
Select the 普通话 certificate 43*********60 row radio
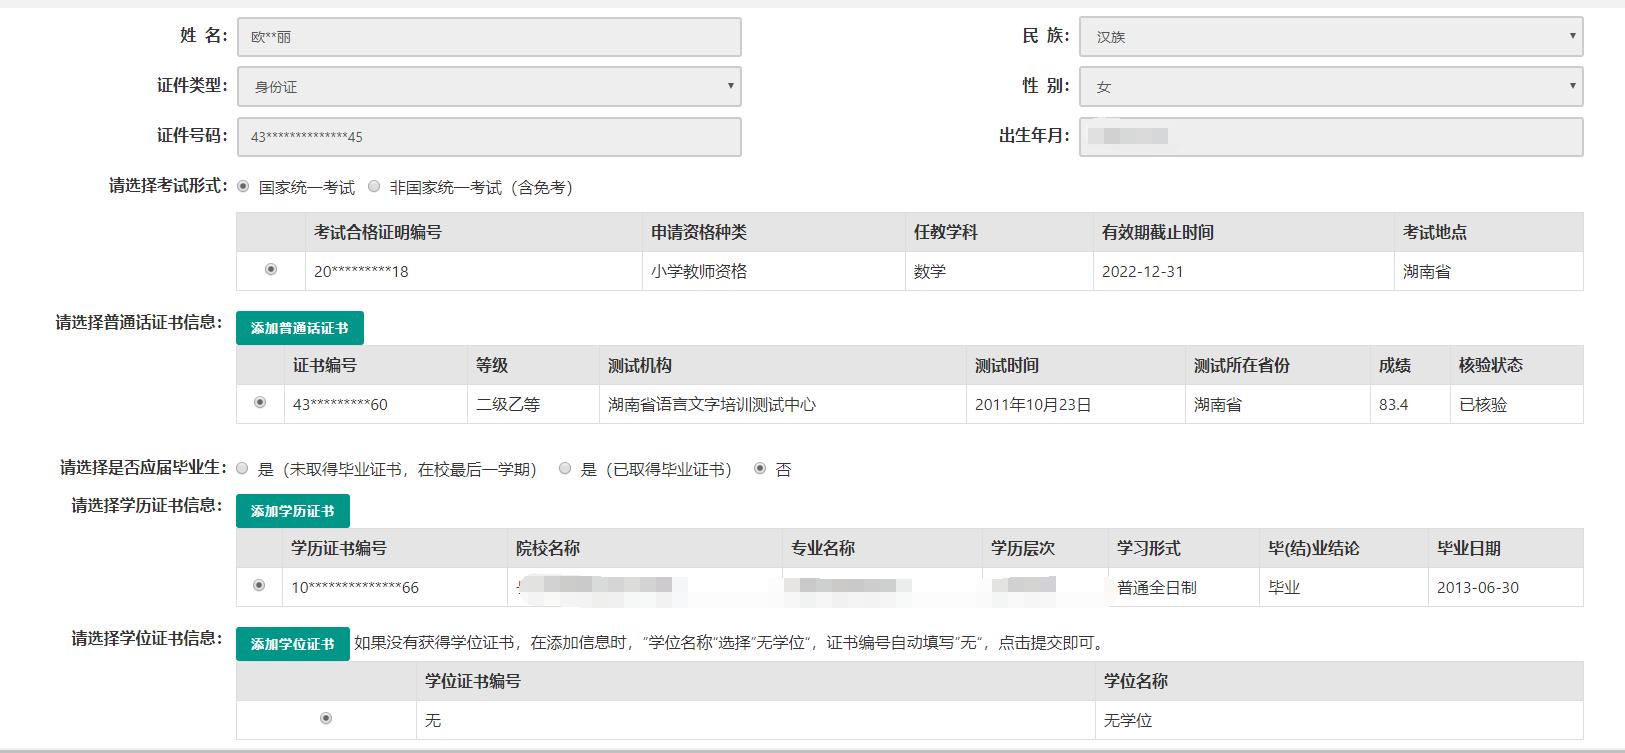[260, 403]
